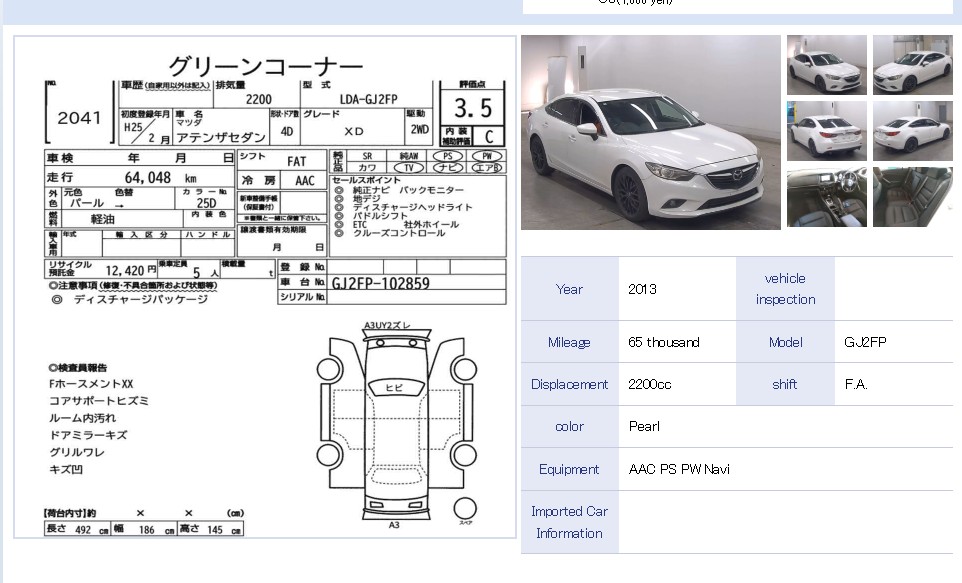962x583 pixels.
Task: Click the car damage diagram on sheet
Action: [396, 423]
